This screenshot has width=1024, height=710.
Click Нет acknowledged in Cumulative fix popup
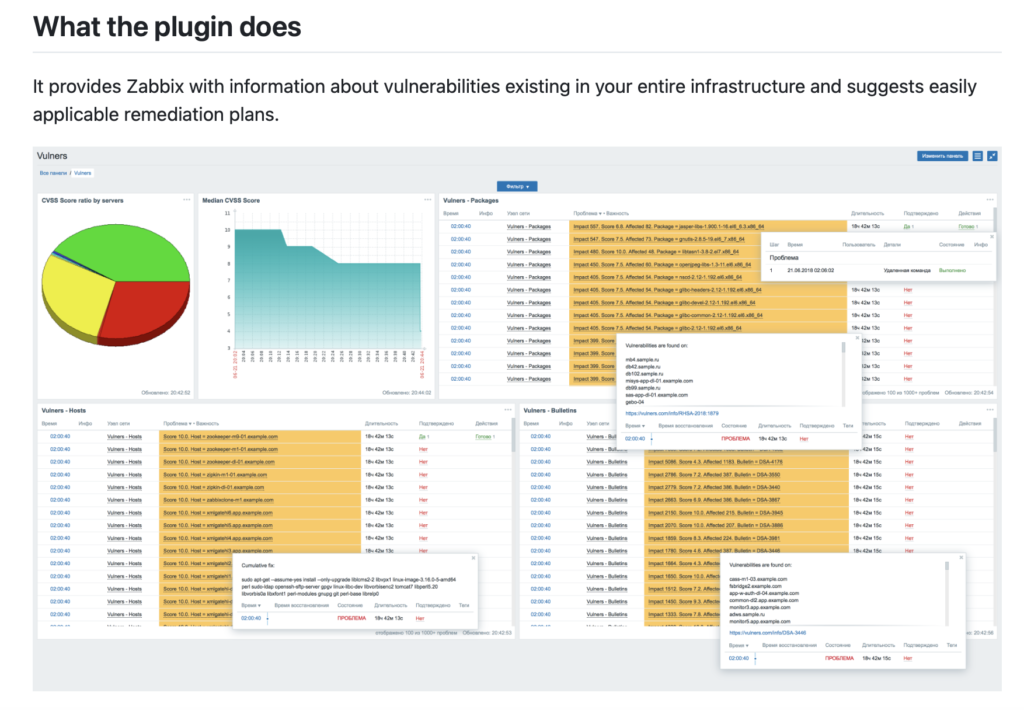click(420, 619)
